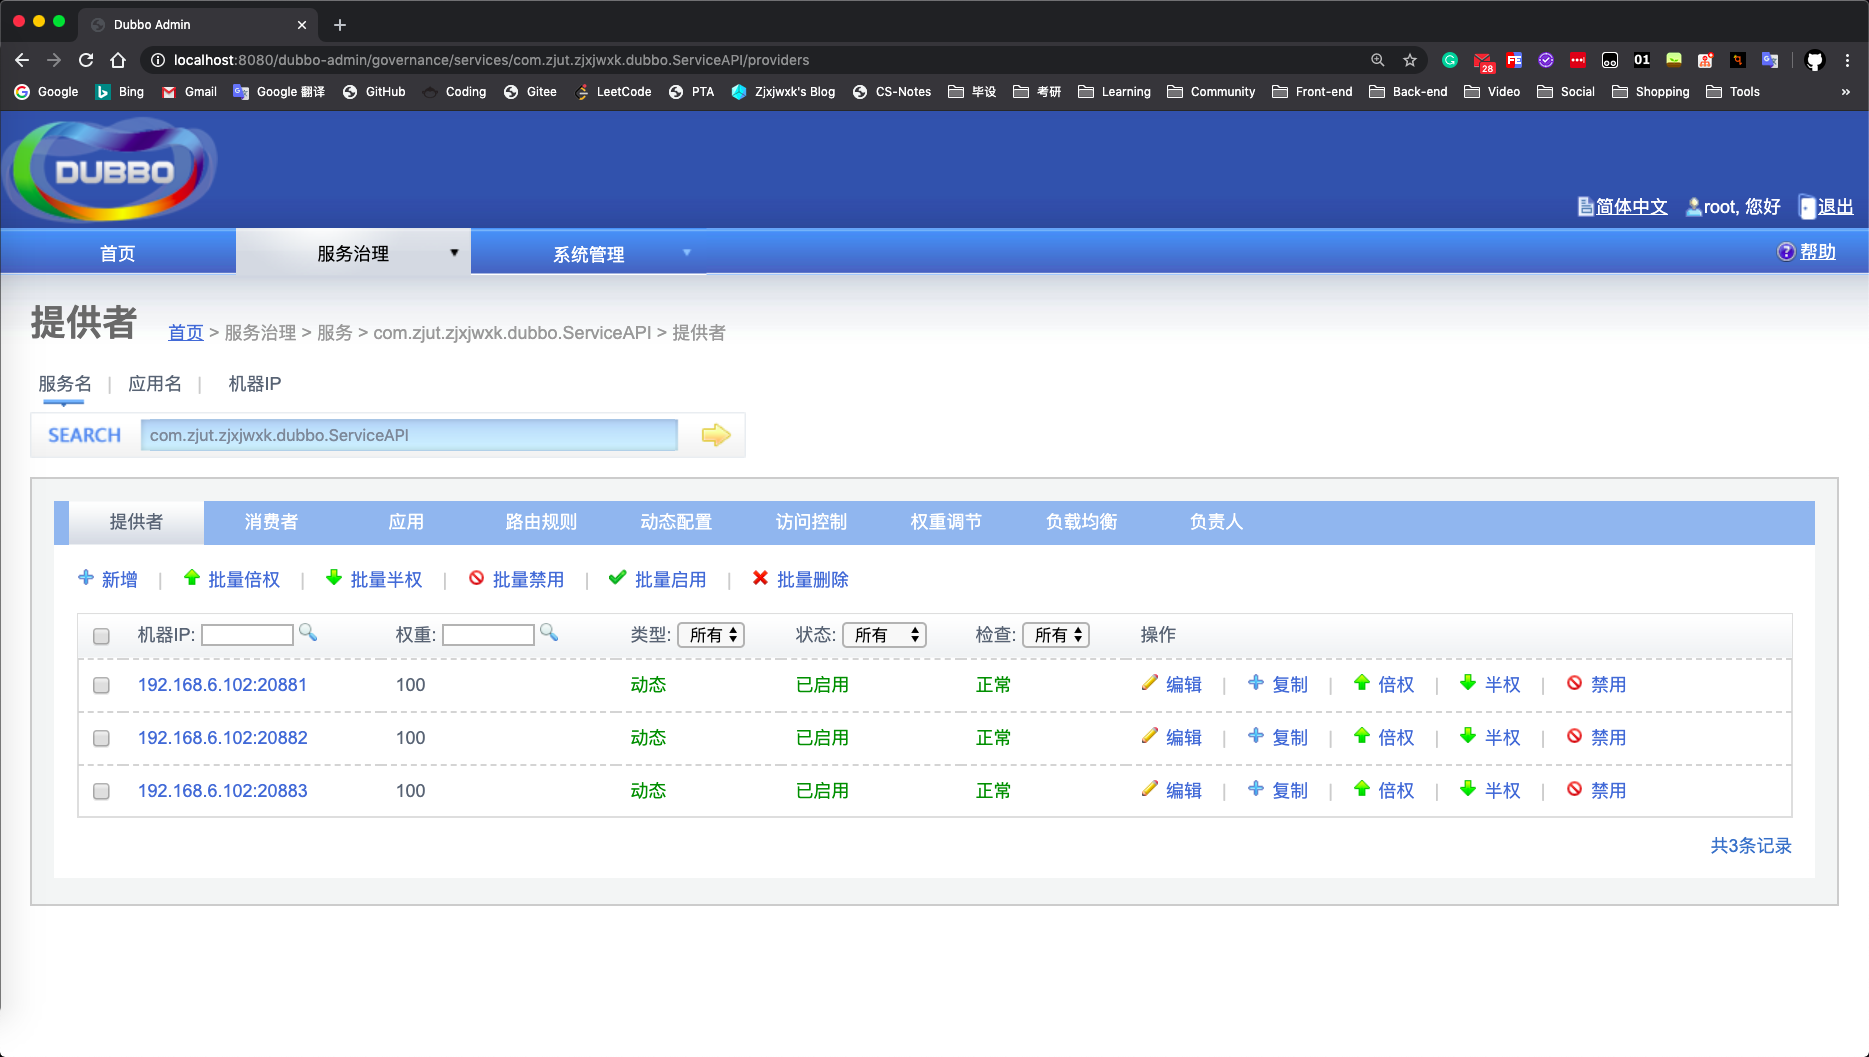Click the copy plus icon for 192.168.6.102:20881
The image size is (1869, 1057).
pos(1256,683)
